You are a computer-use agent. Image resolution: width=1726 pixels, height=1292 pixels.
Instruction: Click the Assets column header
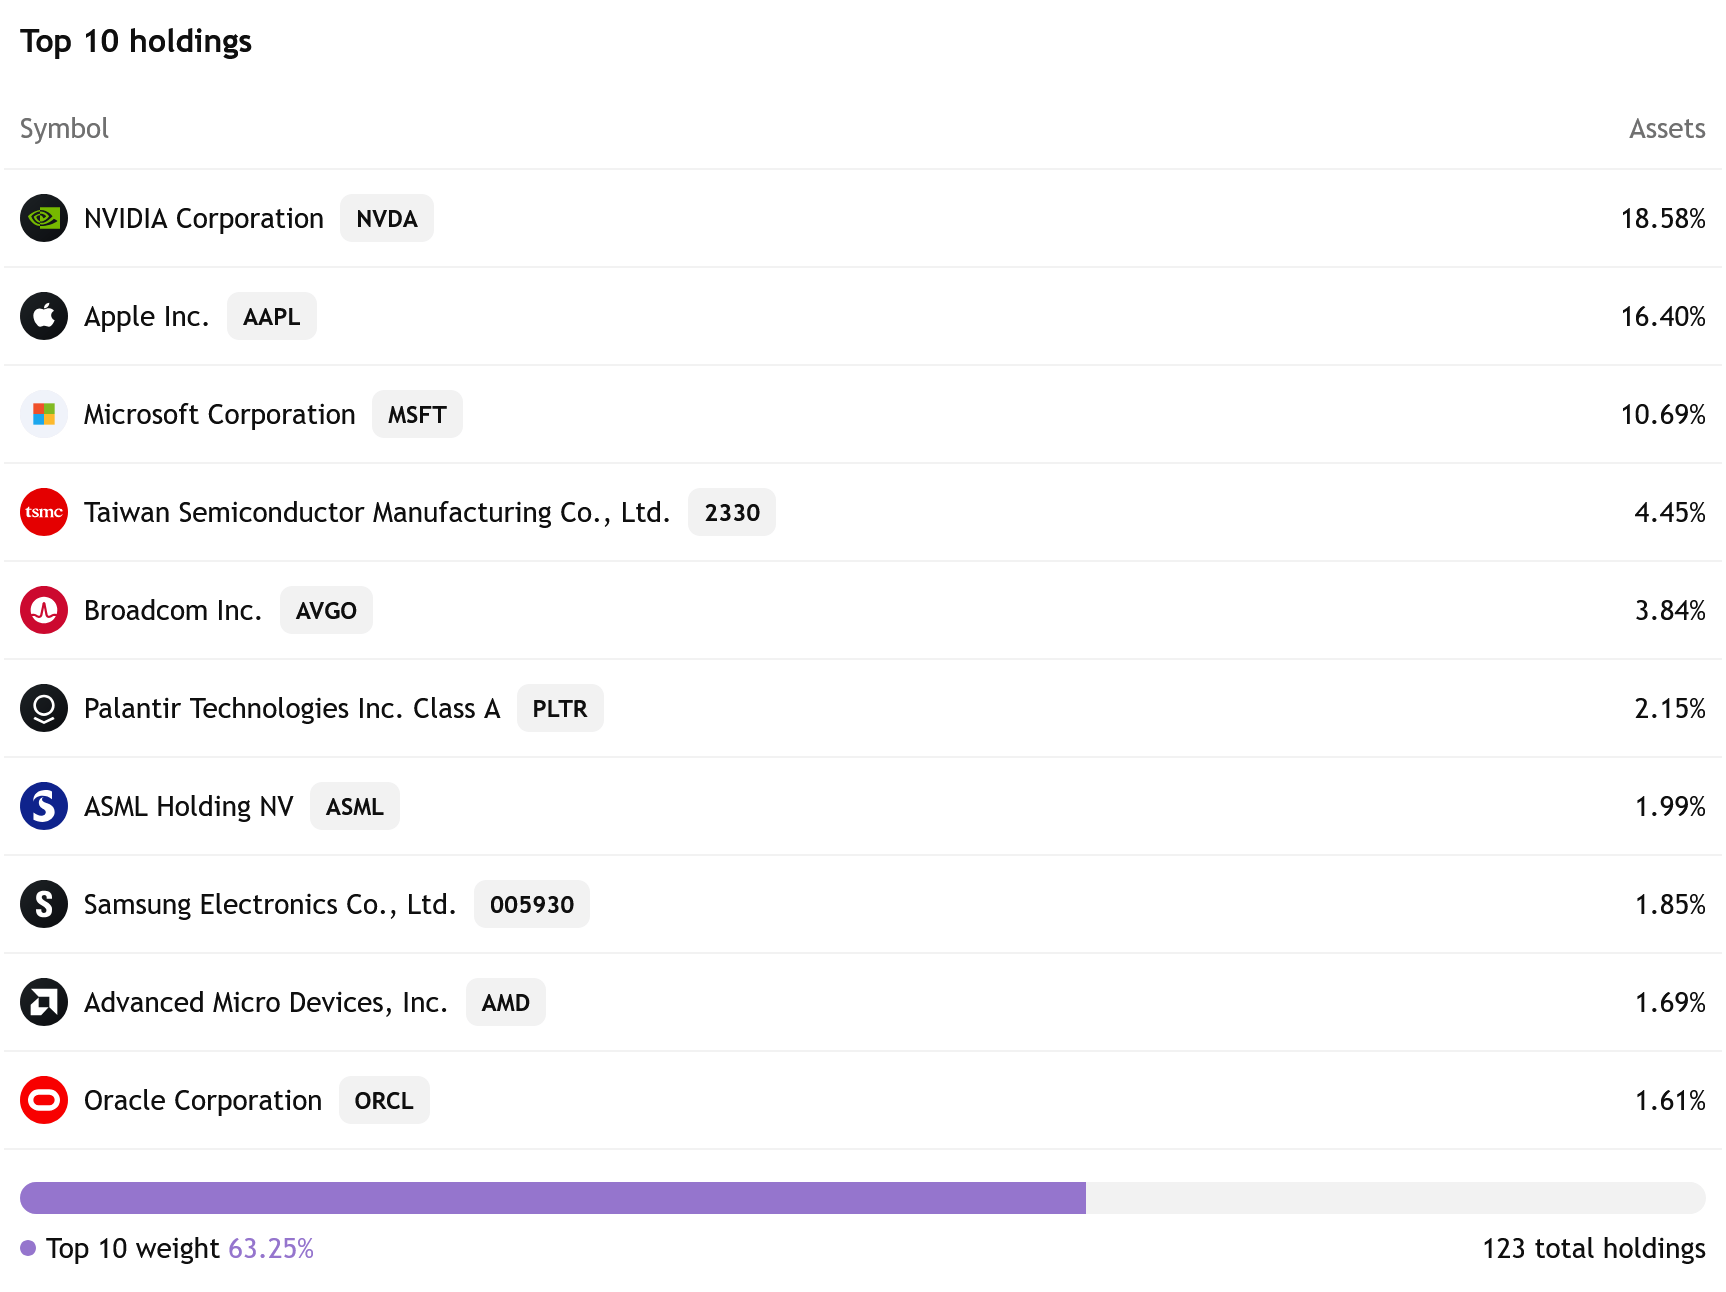click(x=1666, y=128)
